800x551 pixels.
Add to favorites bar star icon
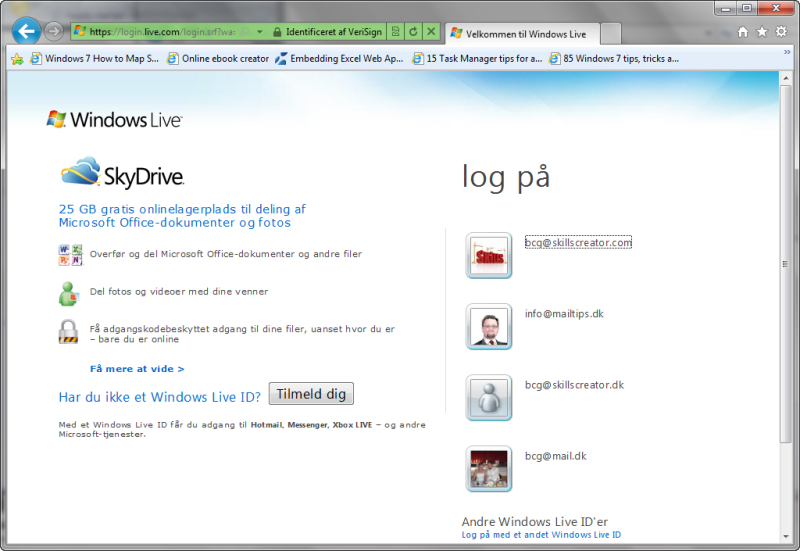[x=17, y=59]
